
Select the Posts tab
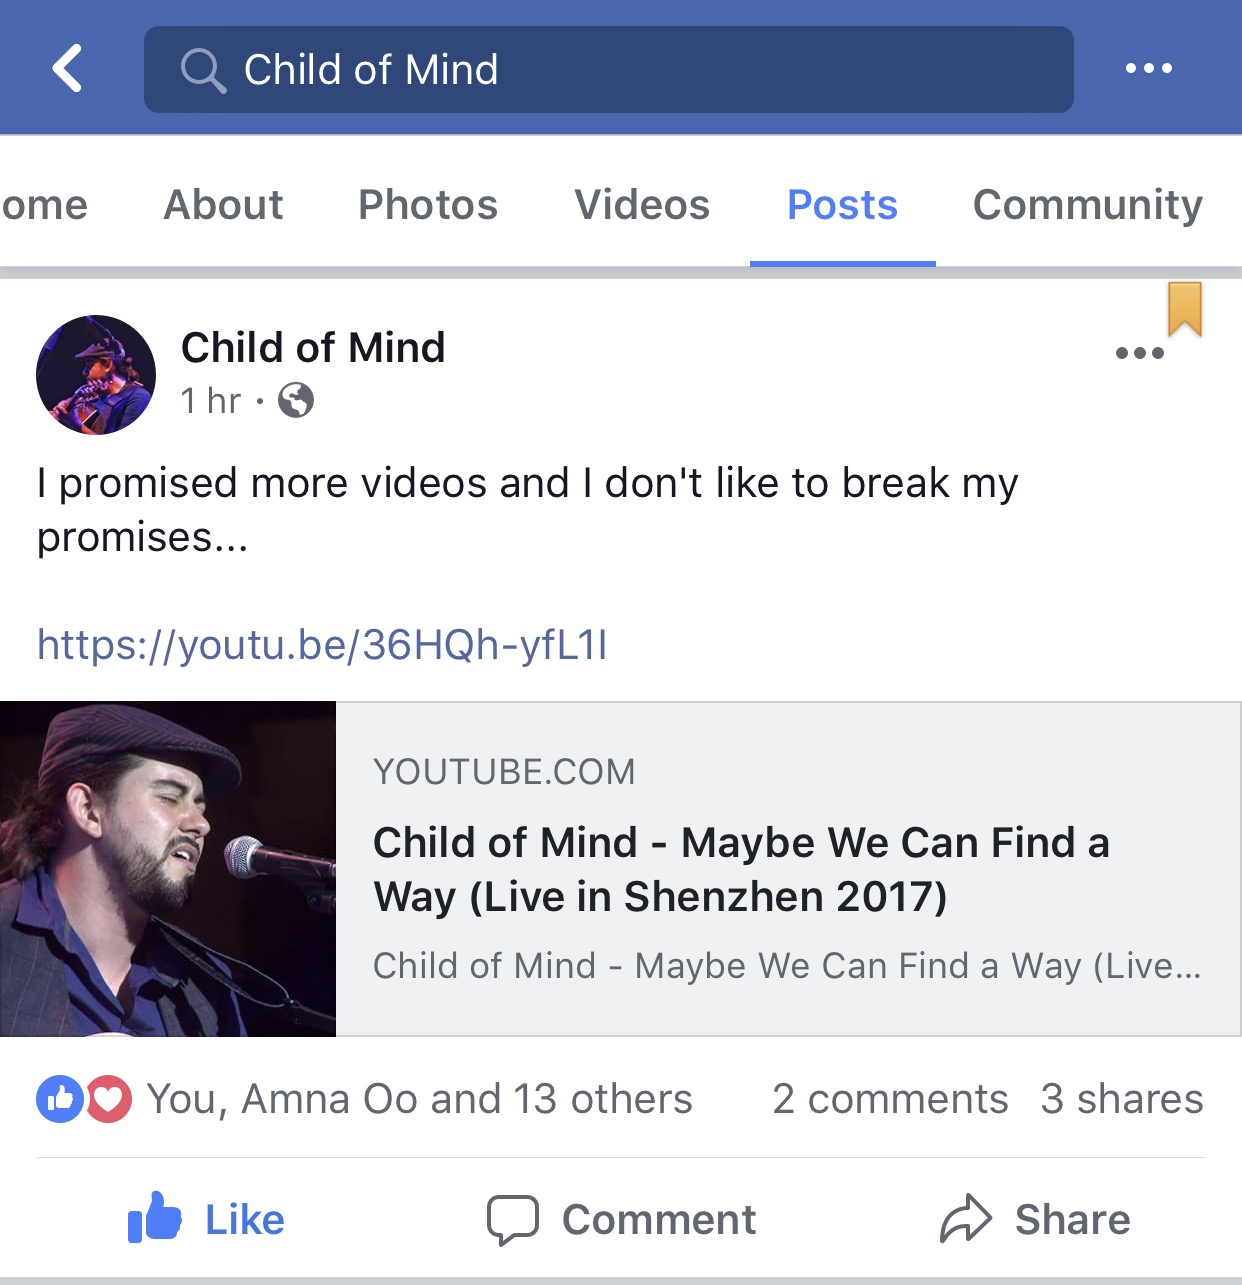pyautogui.click(x=842, y=205)
